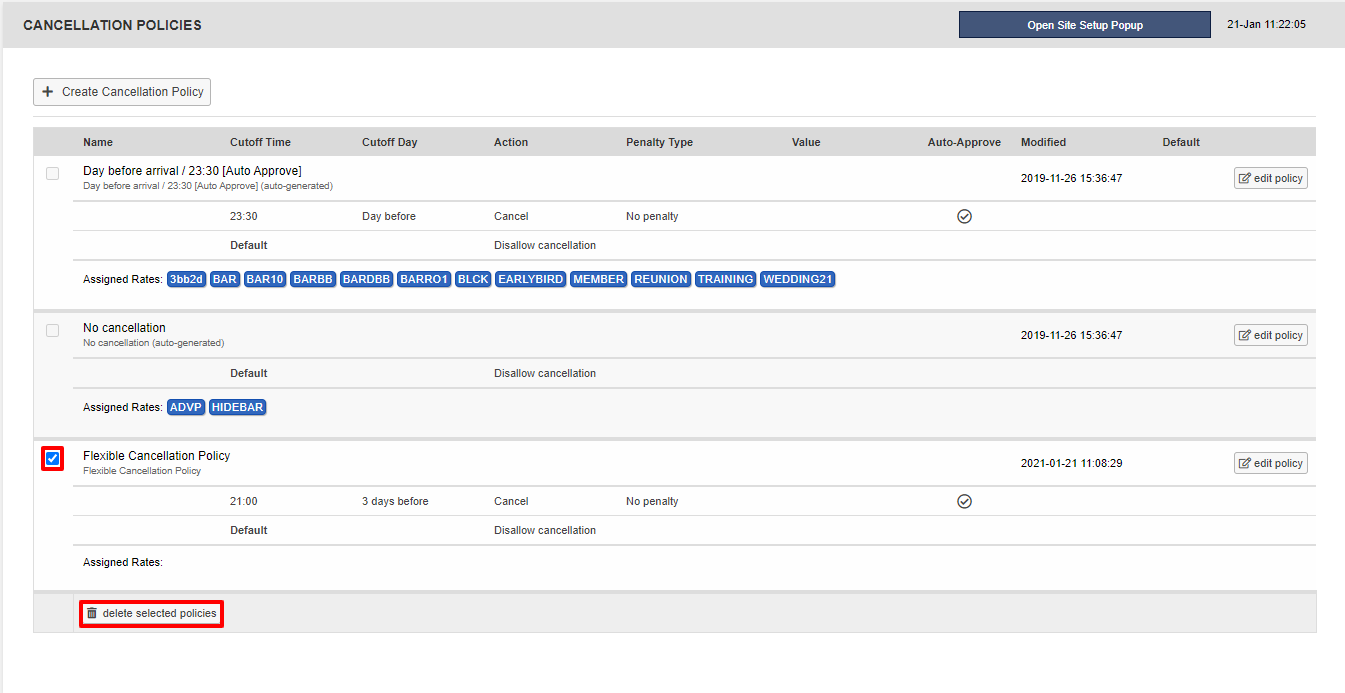
Task: Click the auto-approve checkmark in 23:30 row
Action: pyautogui.click(x=964, y=216)
